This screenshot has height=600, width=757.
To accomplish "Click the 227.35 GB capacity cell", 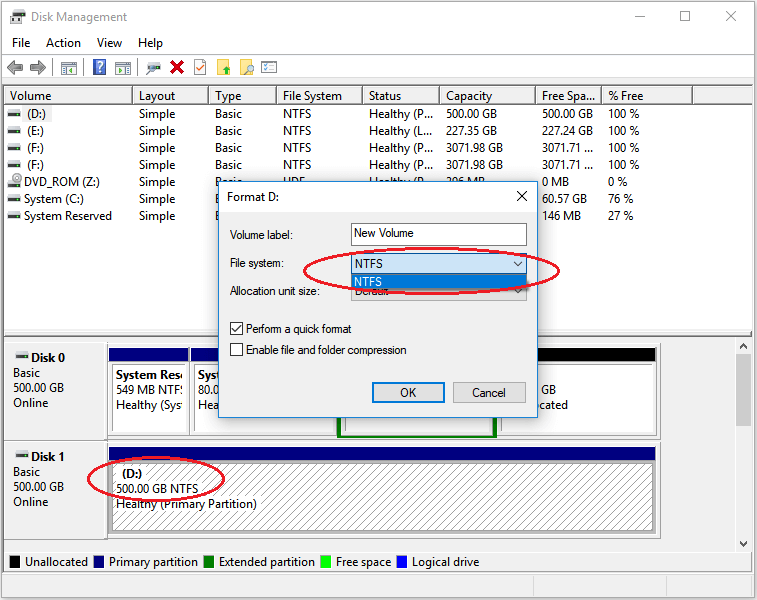I will (471, 131).
